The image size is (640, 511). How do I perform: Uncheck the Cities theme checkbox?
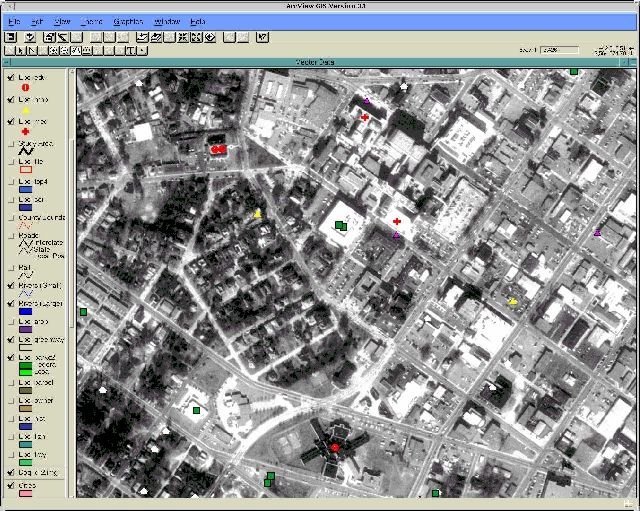coord(11,485)
